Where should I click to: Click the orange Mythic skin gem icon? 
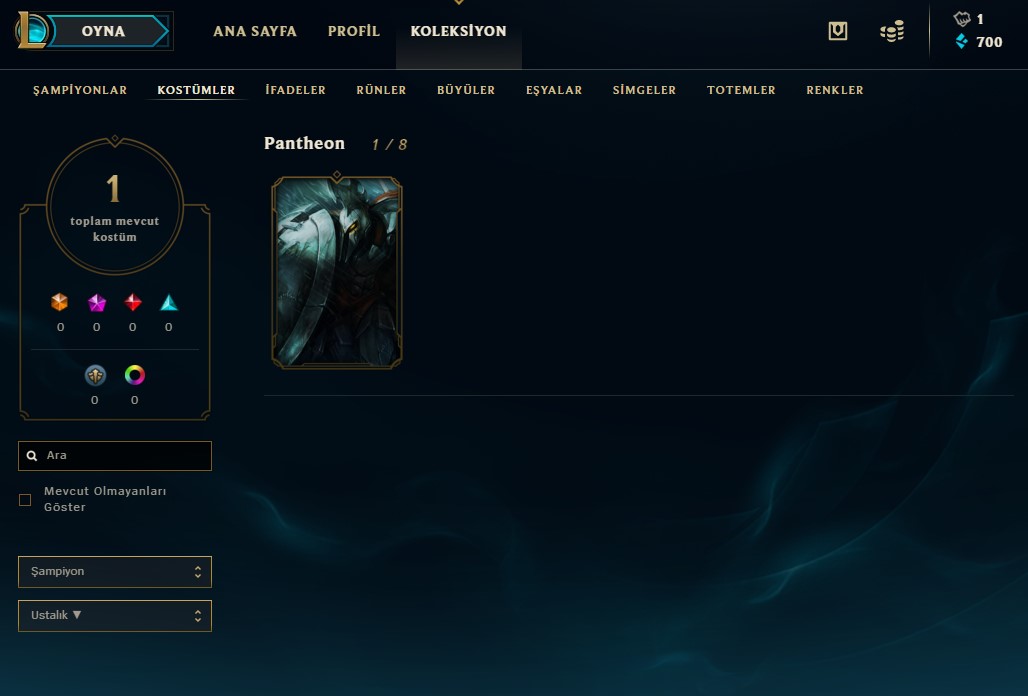pos(60,302)
